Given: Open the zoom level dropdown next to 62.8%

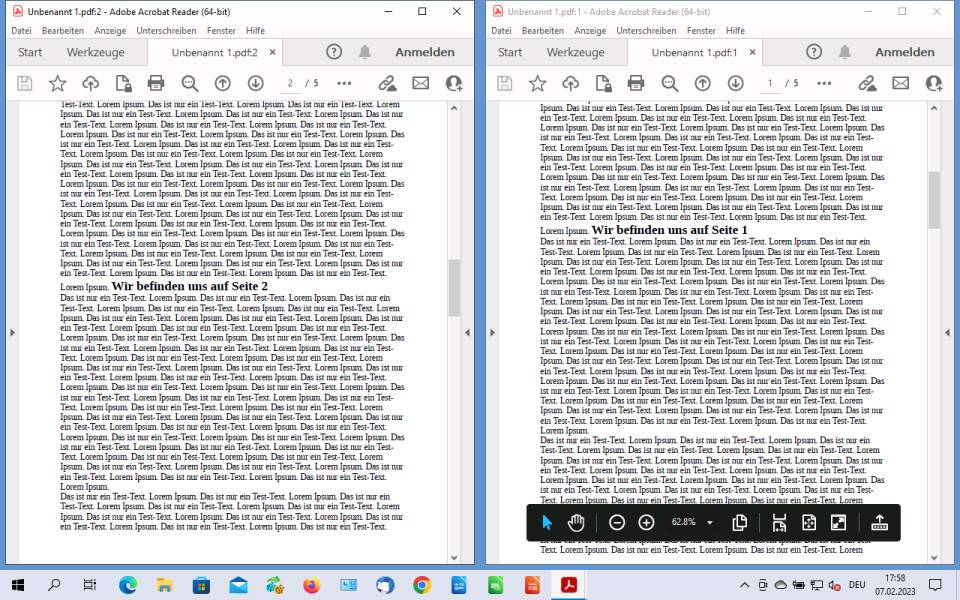Looking at the screenshot, I should [709, 522].
